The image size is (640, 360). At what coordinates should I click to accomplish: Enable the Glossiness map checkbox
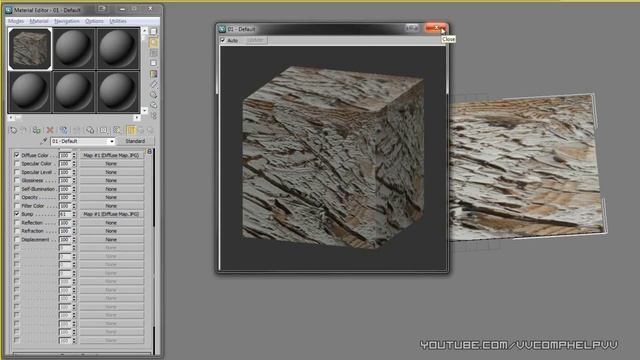click(x=17, y=180)
